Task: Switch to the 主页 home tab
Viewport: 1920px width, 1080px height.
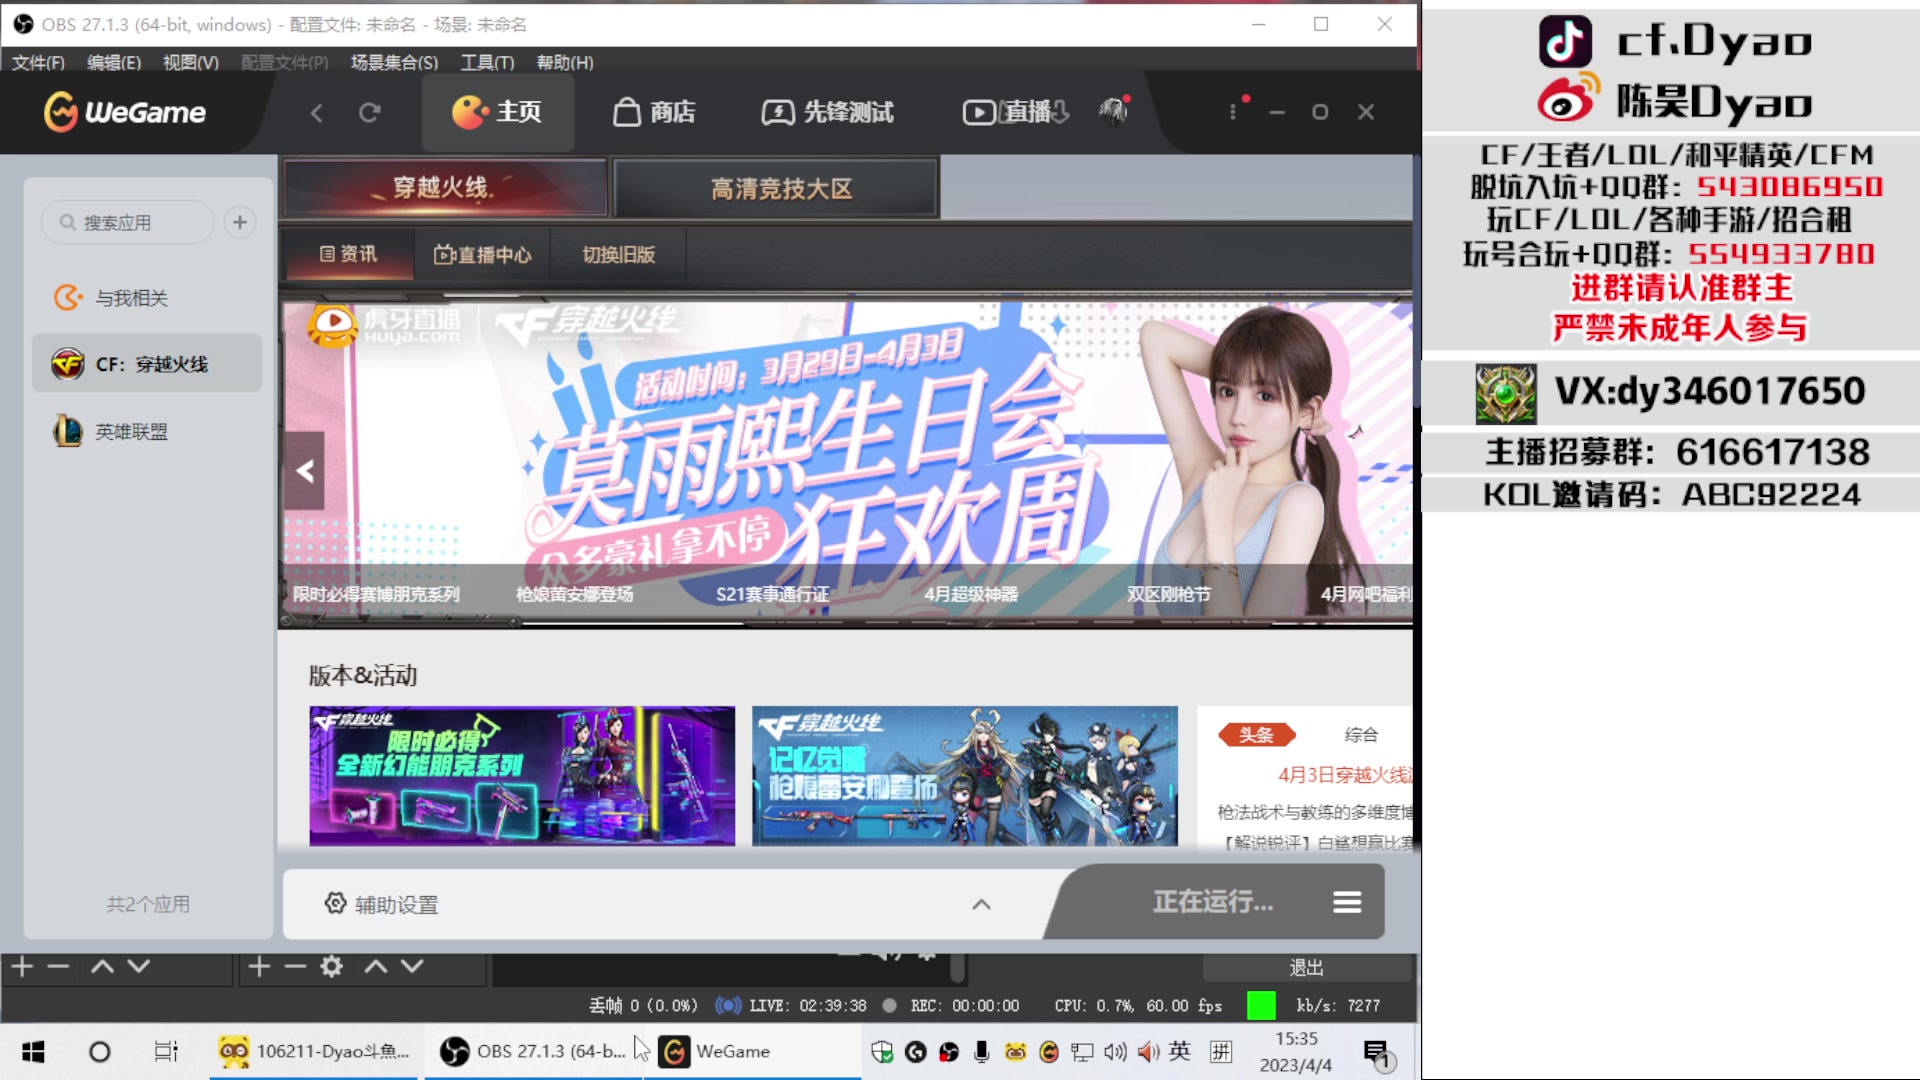Action: coord(497,112)
